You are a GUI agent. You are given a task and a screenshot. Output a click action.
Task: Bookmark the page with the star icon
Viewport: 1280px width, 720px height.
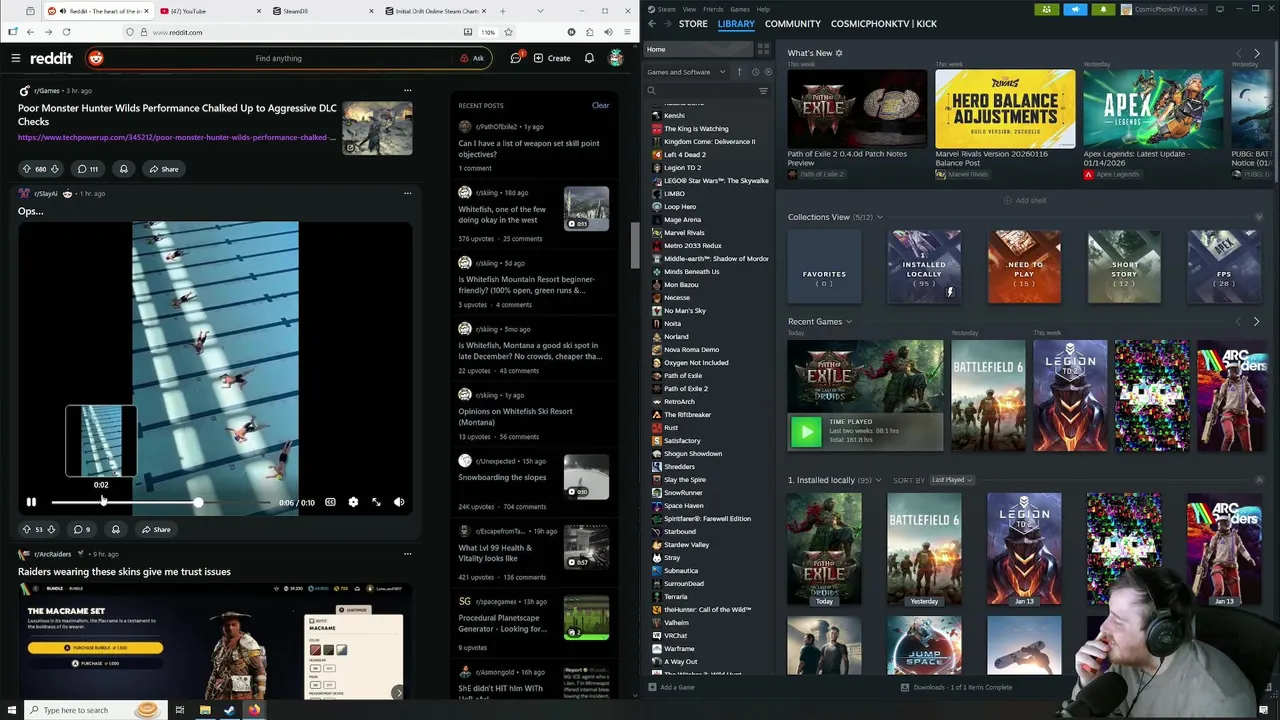[508, 32]
